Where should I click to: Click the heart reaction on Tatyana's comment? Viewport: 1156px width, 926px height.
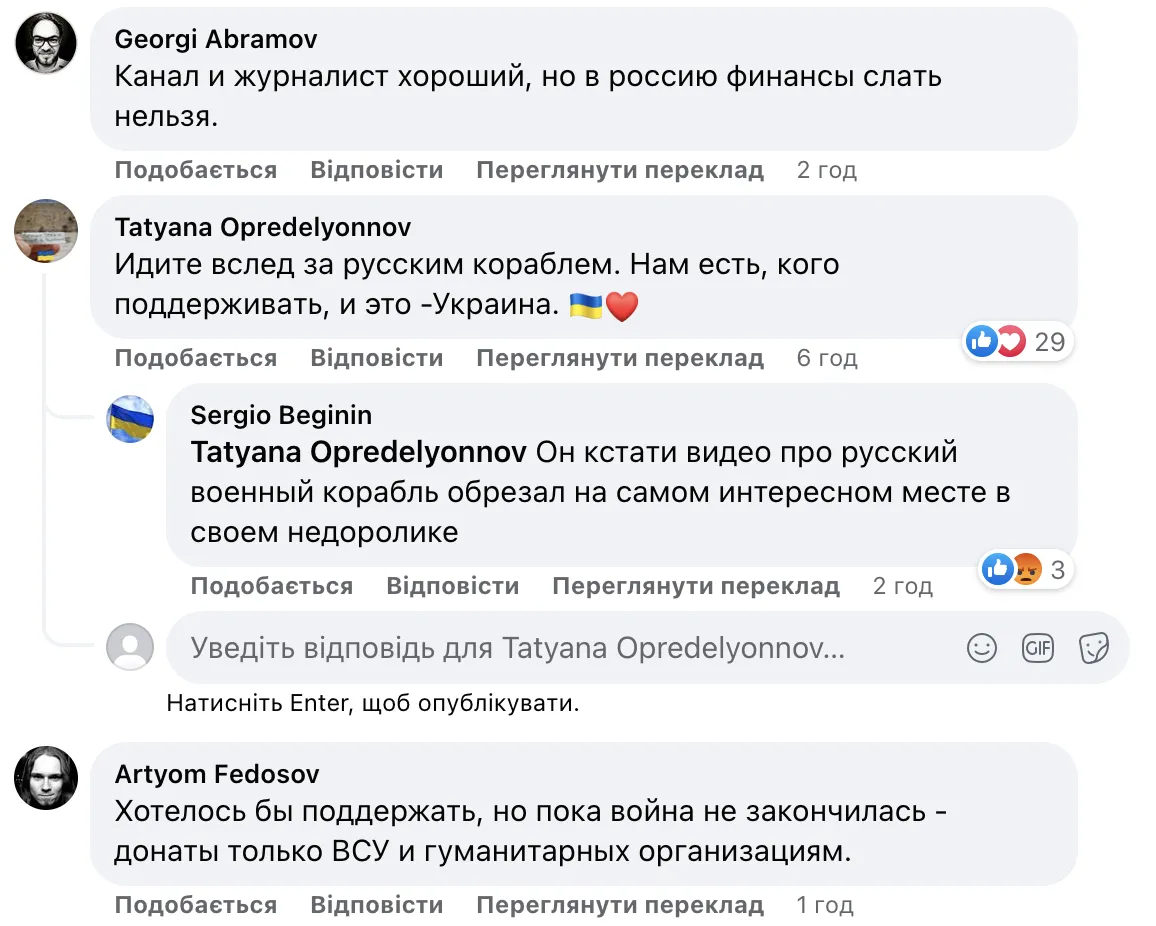pyautogui.click(x=1013, y=341)
